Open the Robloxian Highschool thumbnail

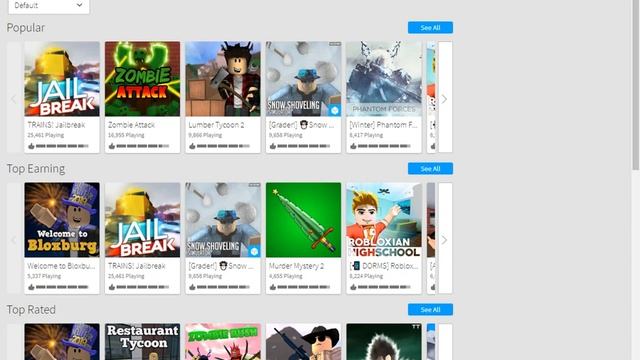click(384, 220)
